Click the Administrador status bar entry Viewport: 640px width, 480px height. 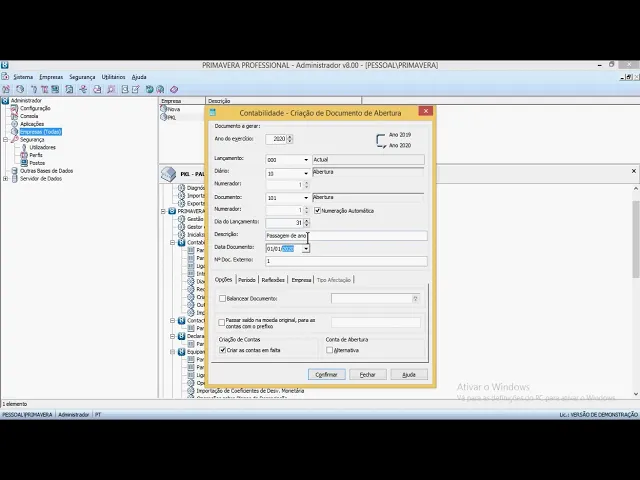click(73, 415)
